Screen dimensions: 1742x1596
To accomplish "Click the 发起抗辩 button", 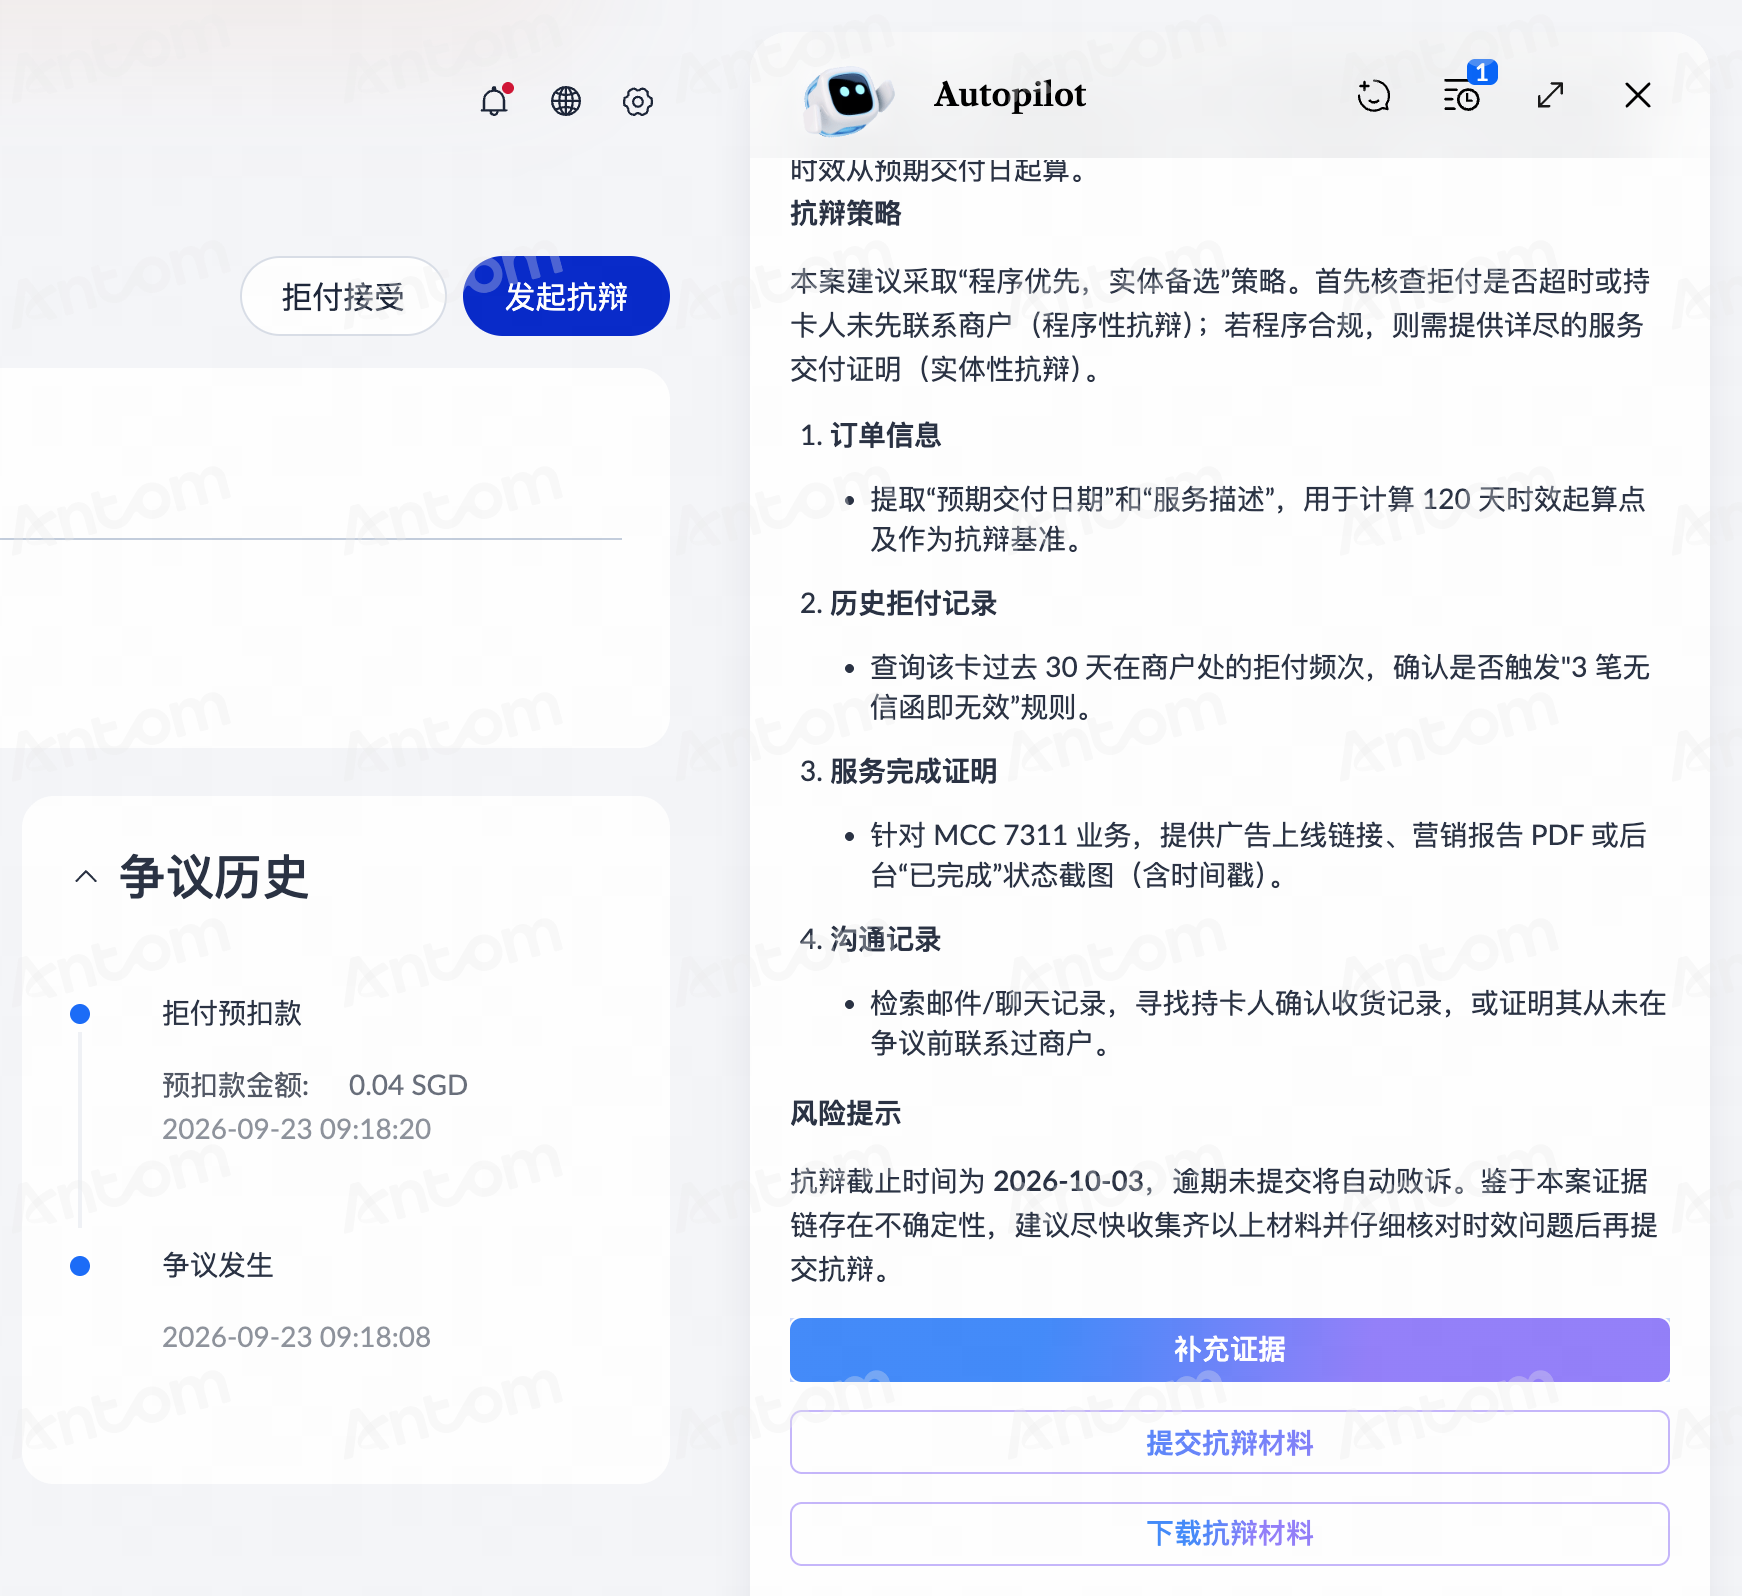I will pos(566,296).
